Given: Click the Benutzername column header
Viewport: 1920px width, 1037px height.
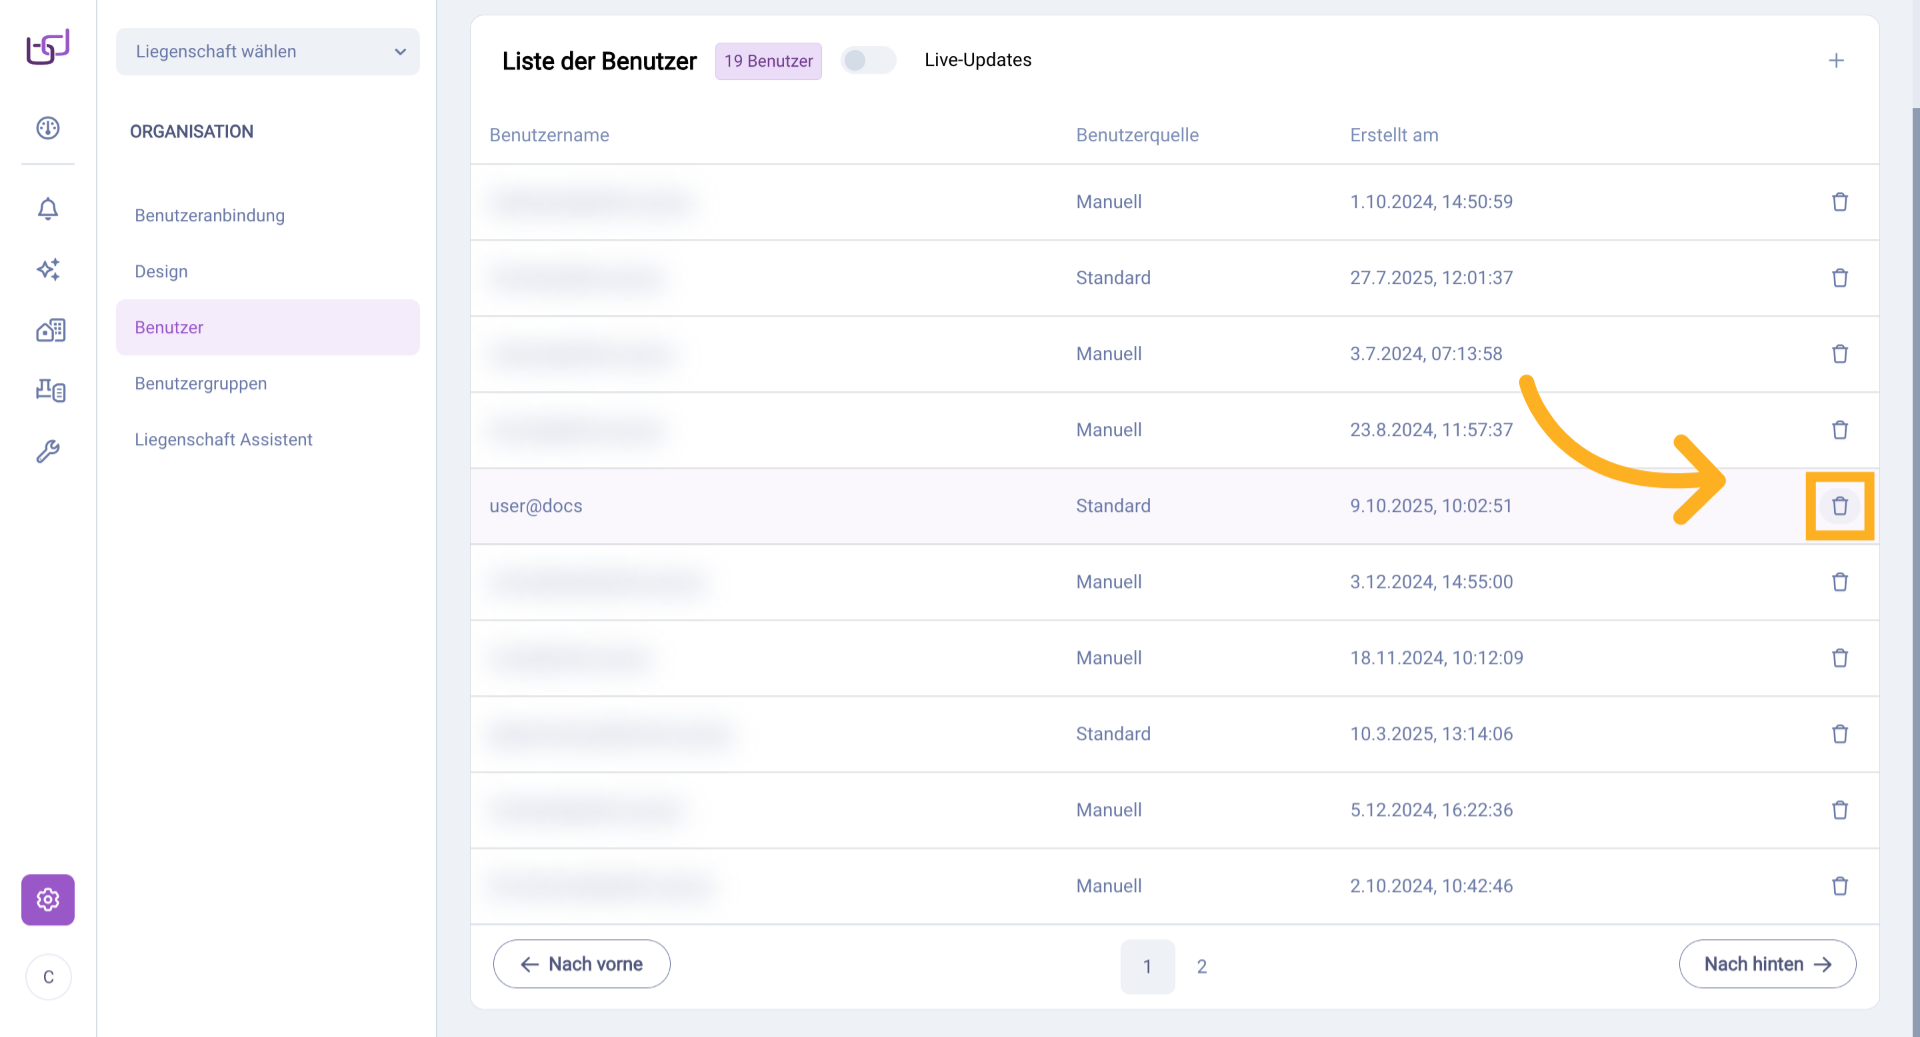Looking at the screenshot, I should [x=549, y=135].
